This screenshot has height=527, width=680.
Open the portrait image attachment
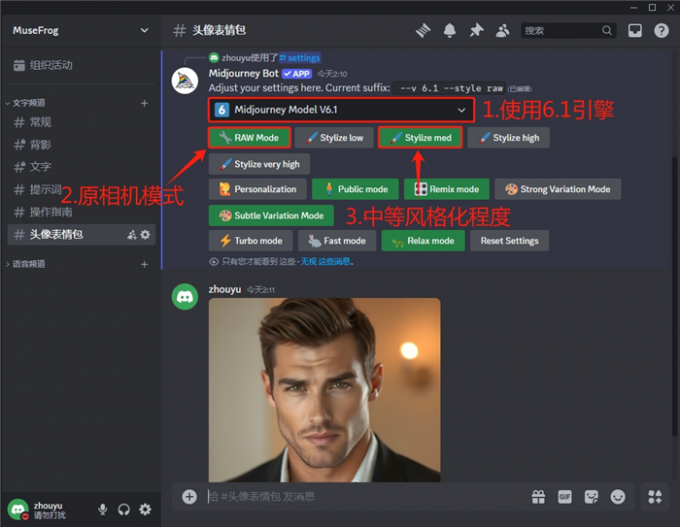[324, 390]
